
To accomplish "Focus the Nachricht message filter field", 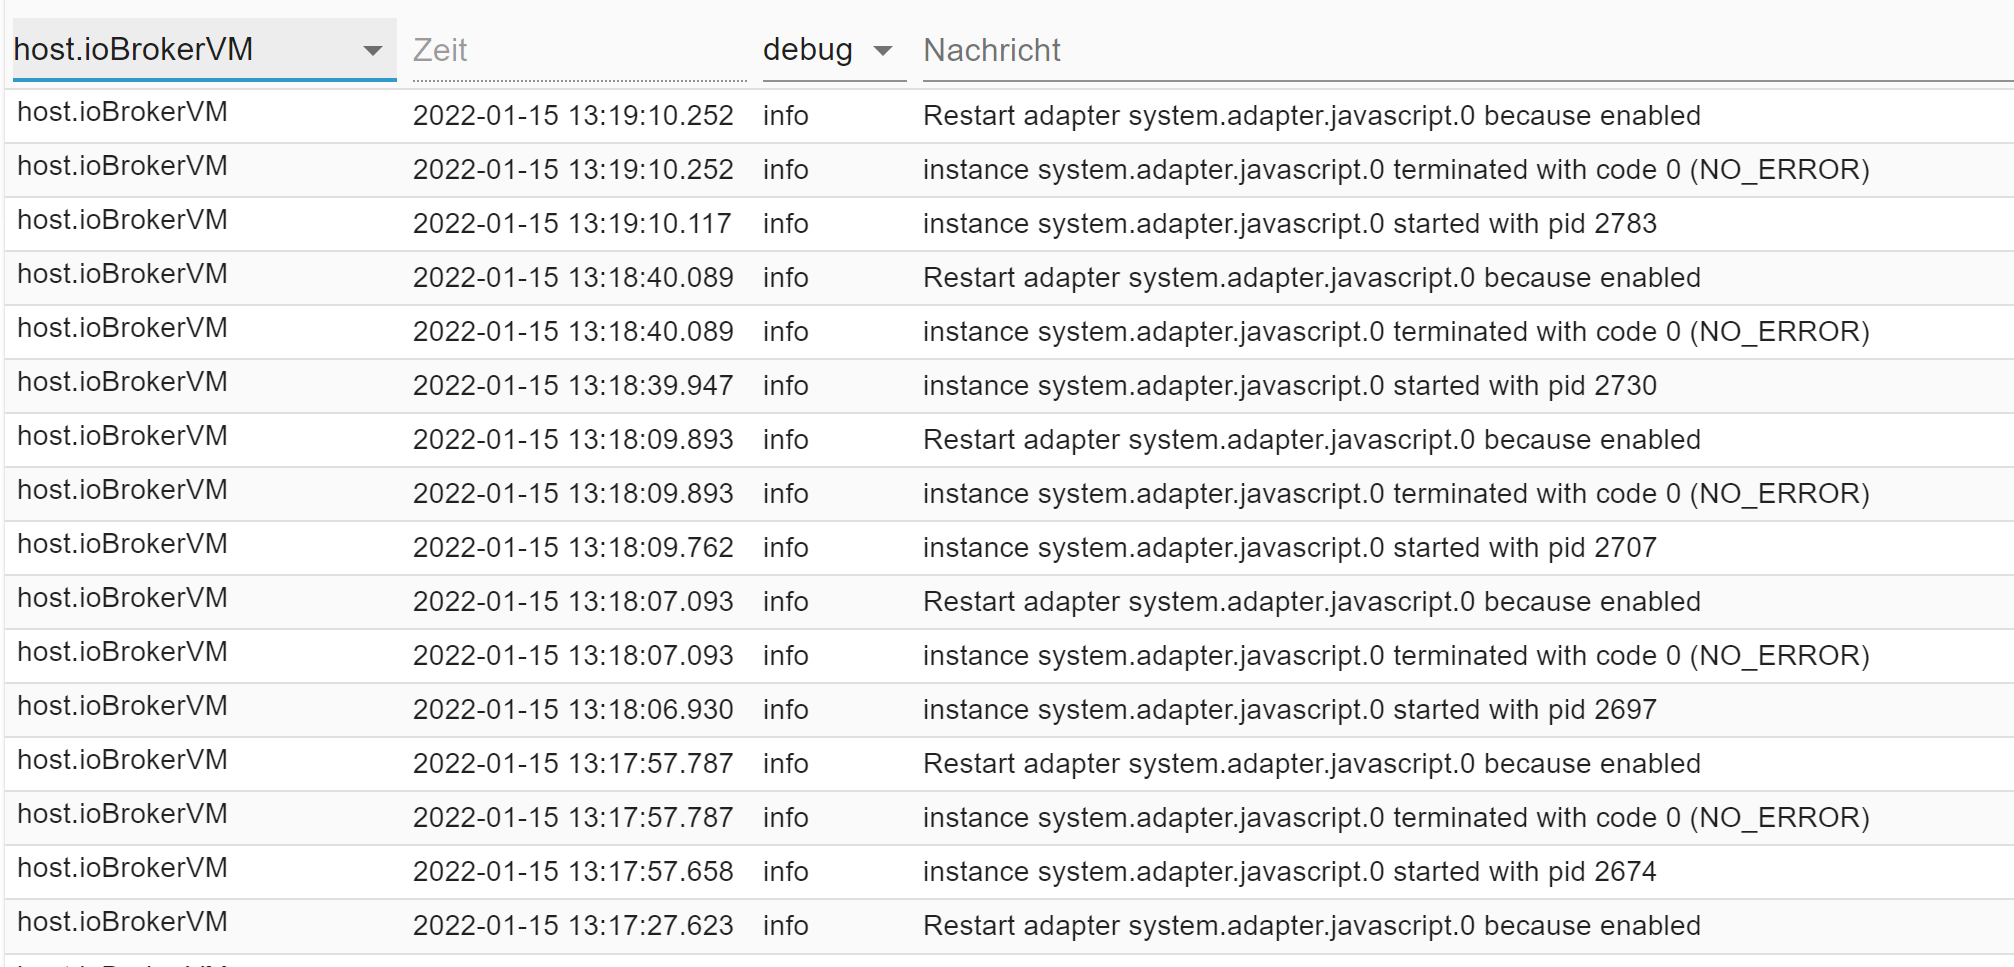I will click(x=1467, y=50).
